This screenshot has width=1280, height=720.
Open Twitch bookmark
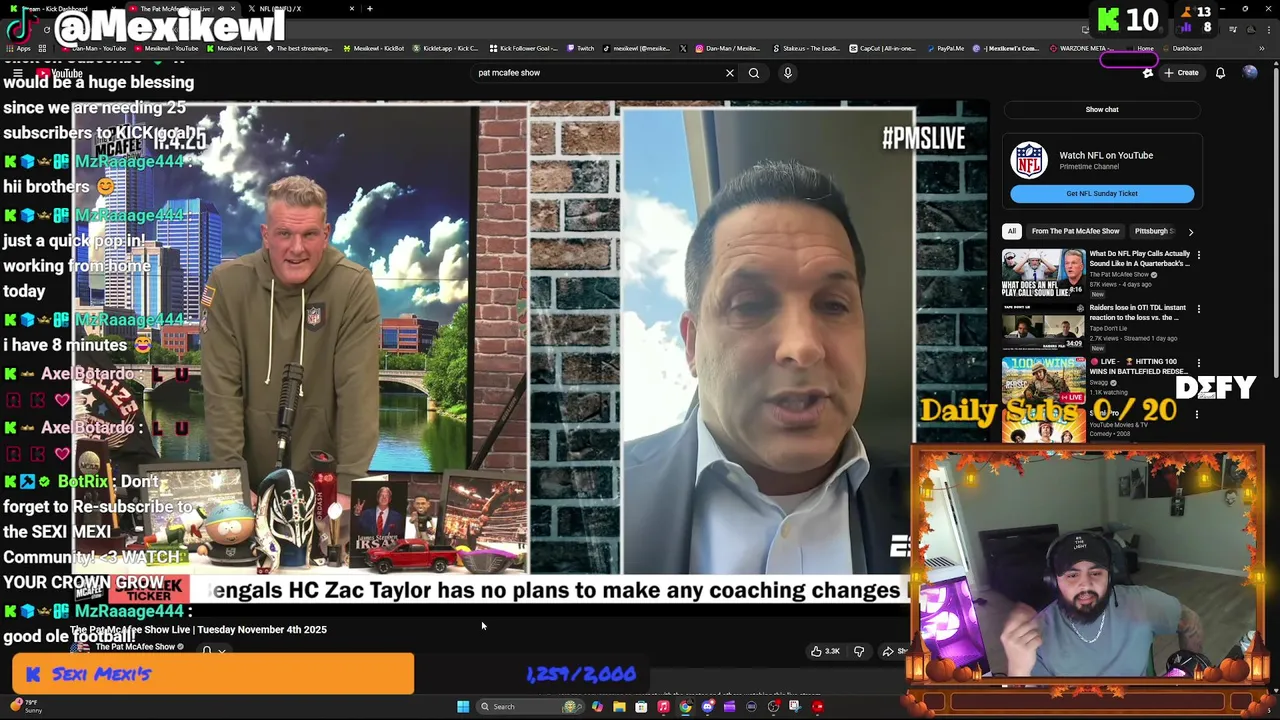[580, 48]
